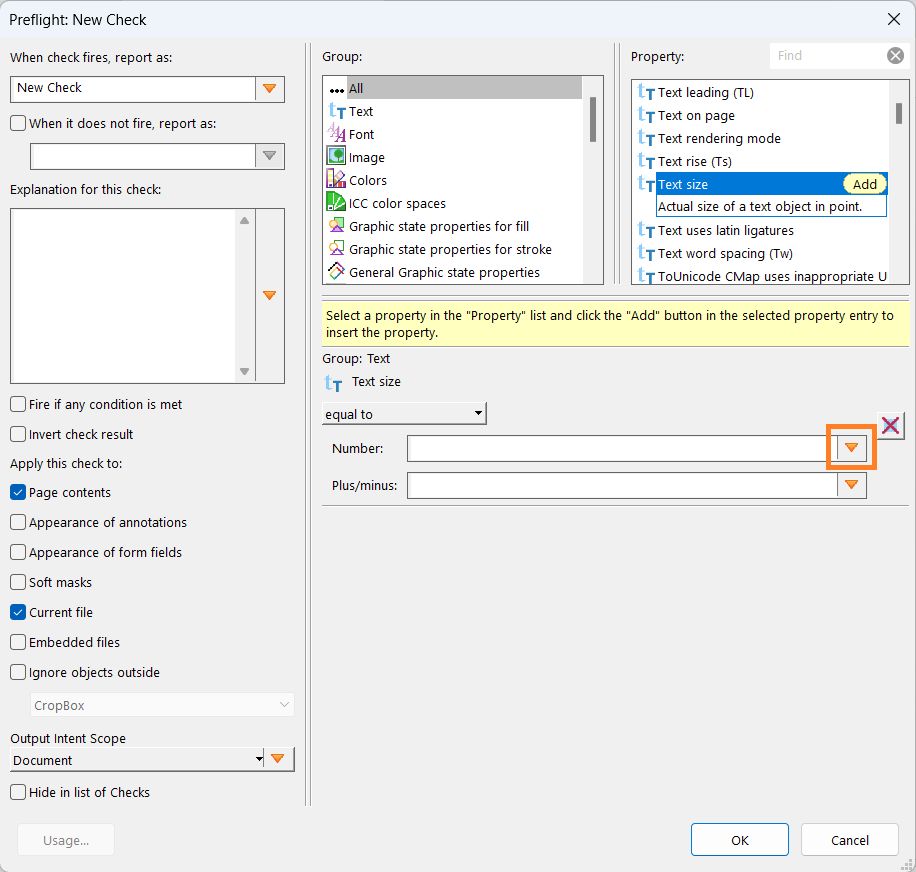
Task: Open the New Check report-as dropdown arrow
Action: tap(269, 89)
